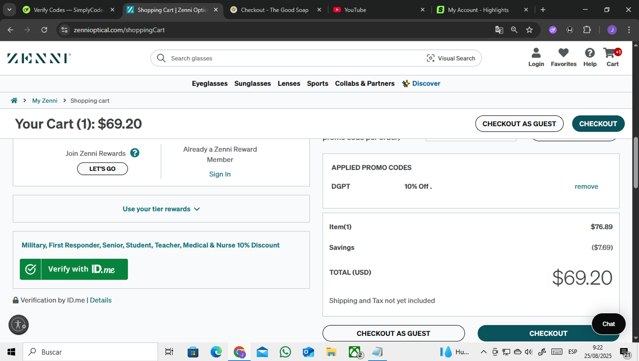This screenshot has width=639, height=361.
Task: Click the Windows Start button
Action: coord(11,352)
